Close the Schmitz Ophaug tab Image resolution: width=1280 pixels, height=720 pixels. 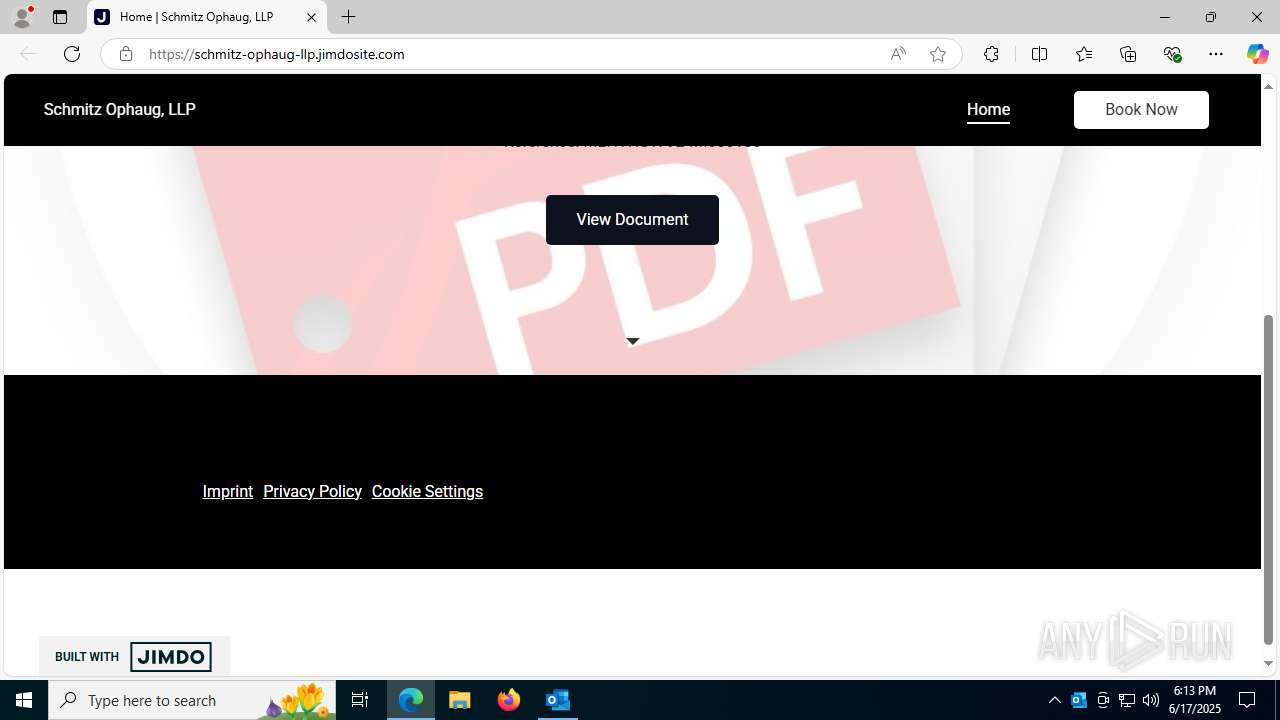click(x=311, y=17)
